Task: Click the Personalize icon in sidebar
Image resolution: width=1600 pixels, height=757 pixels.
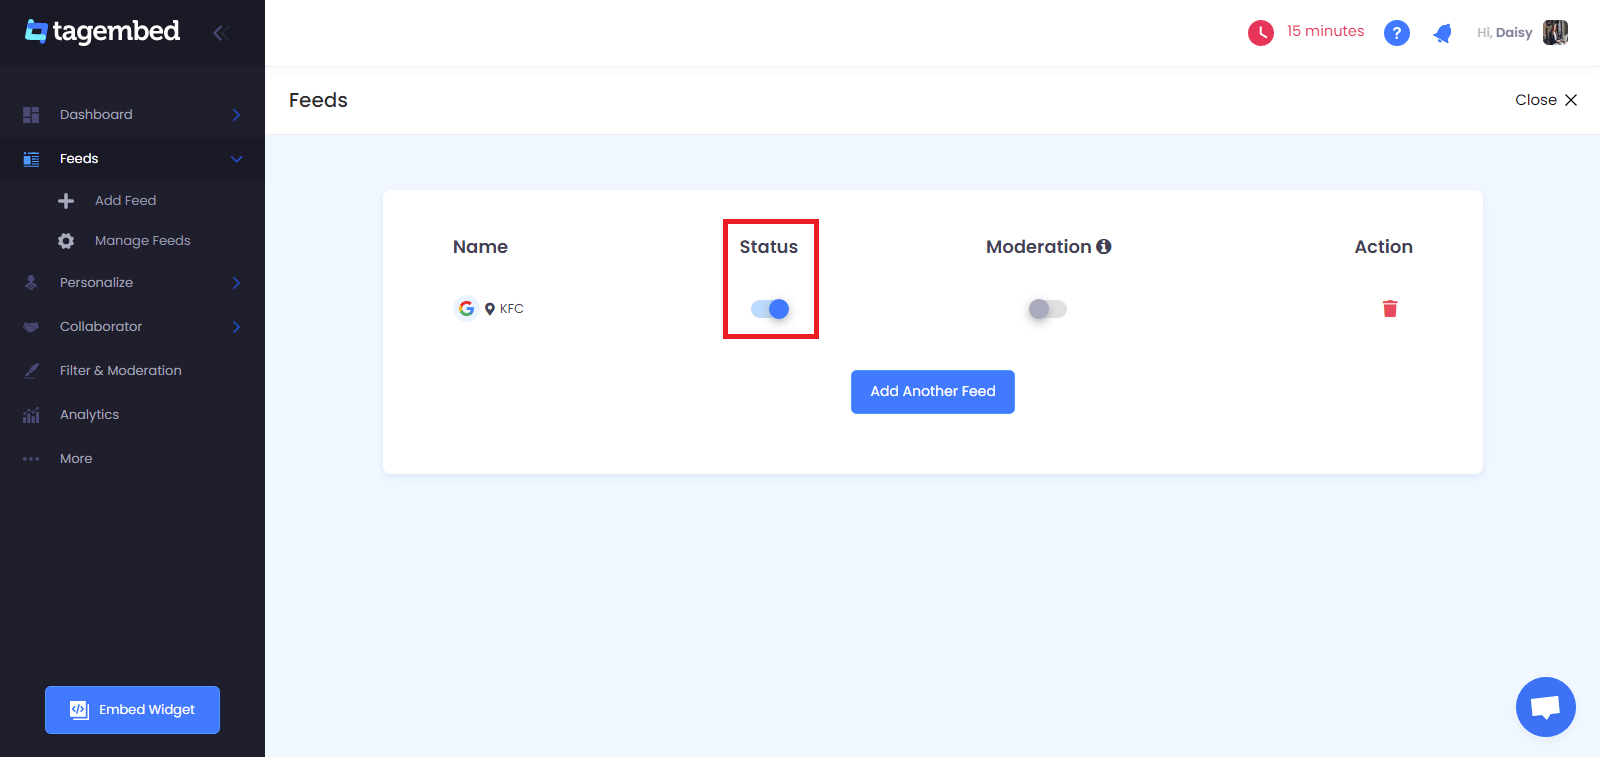Action: pyautogui.click(x=31, y=283)
